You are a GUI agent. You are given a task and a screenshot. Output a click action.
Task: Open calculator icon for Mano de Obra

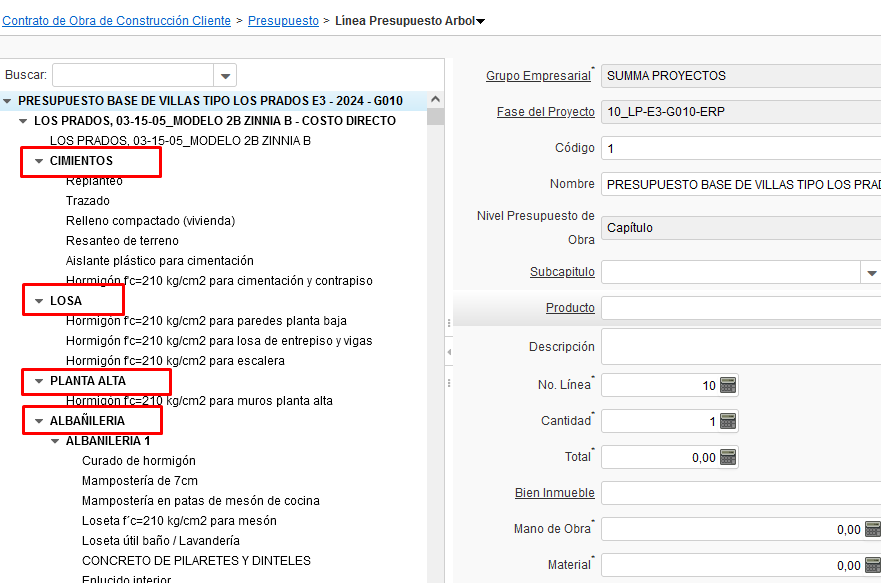(872, 529)
